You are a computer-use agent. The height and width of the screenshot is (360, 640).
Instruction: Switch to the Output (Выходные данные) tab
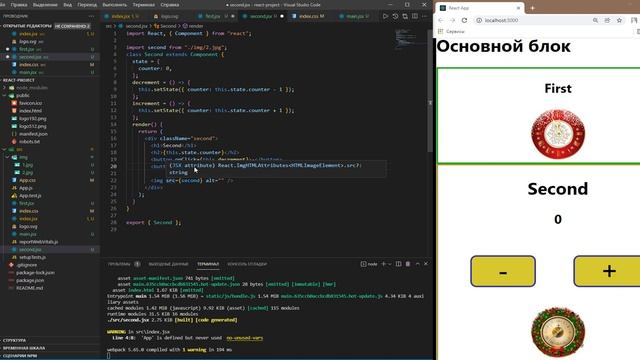(168, 264)
